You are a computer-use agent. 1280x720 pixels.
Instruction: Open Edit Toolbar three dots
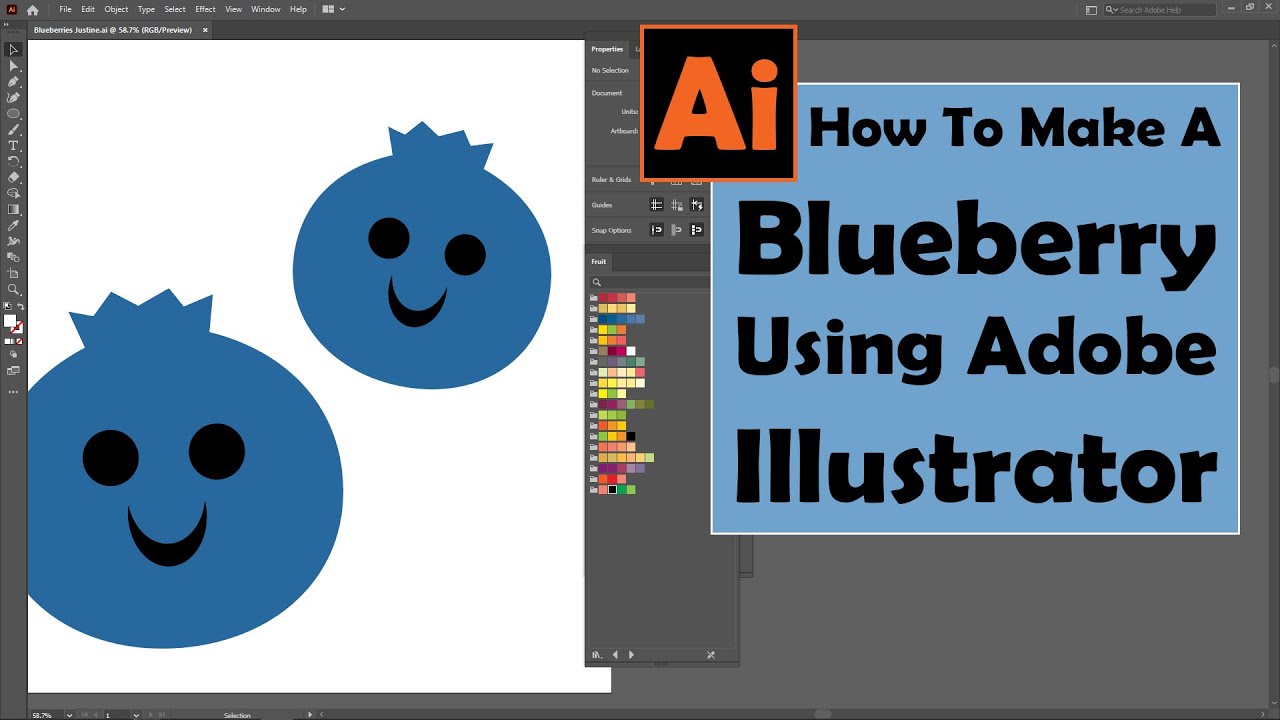click(14, 392)
